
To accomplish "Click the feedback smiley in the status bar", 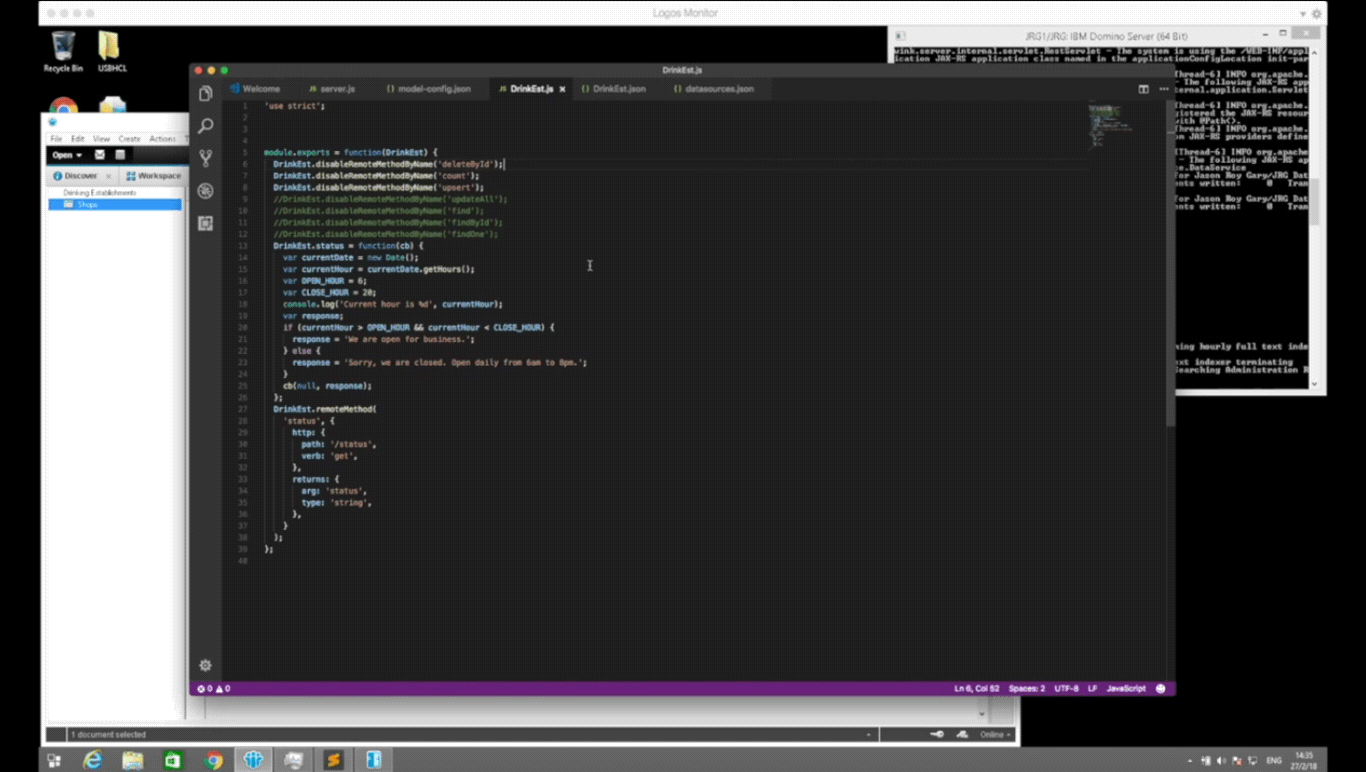I will (1160, 689).
